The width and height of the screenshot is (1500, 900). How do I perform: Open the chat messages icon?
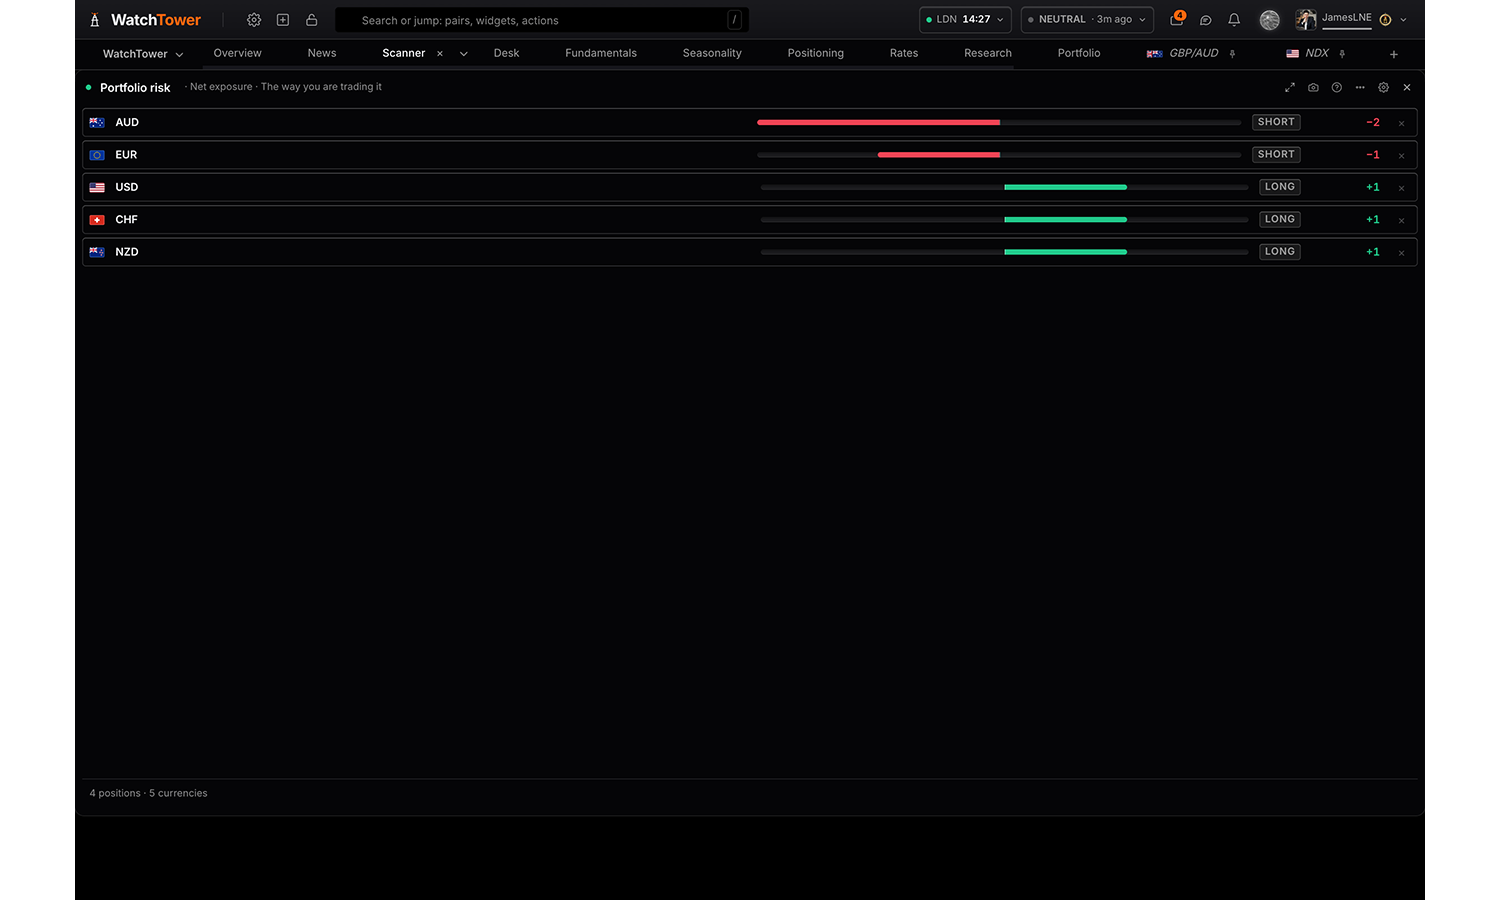(x=1206, y=20)
